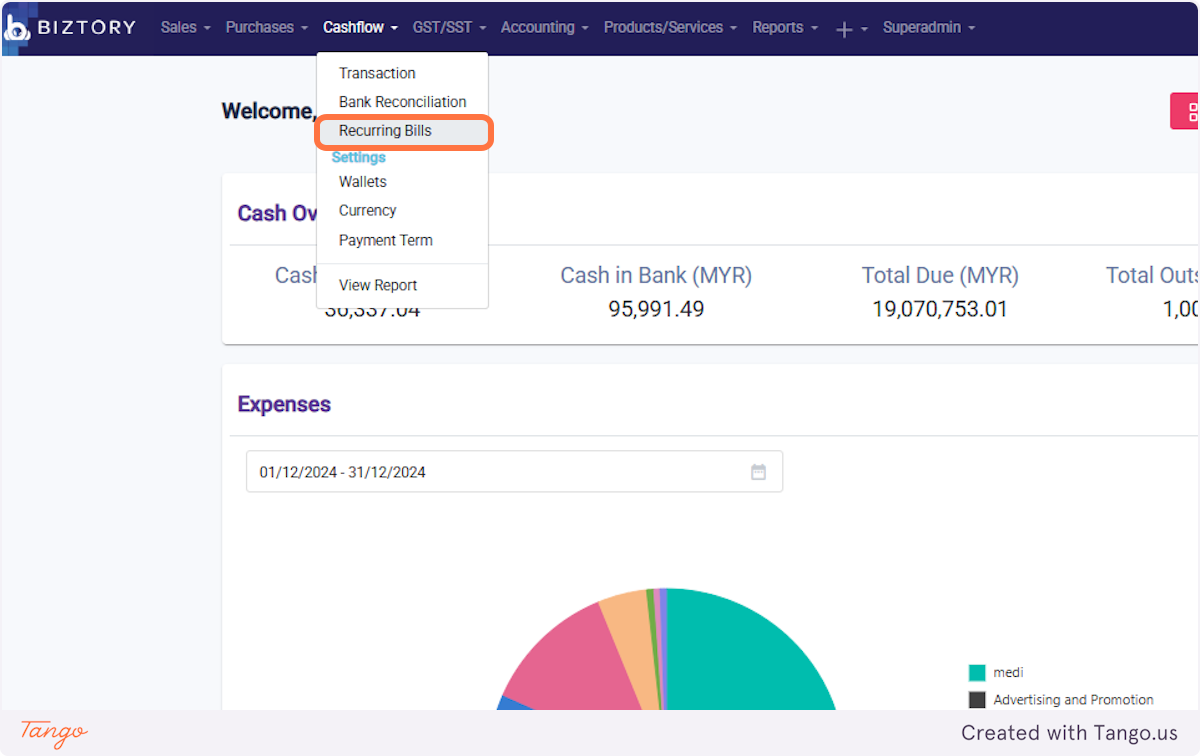Choose Recurring Bills menu item
This screenshot has width=1200, height=756.
(402, 131)
